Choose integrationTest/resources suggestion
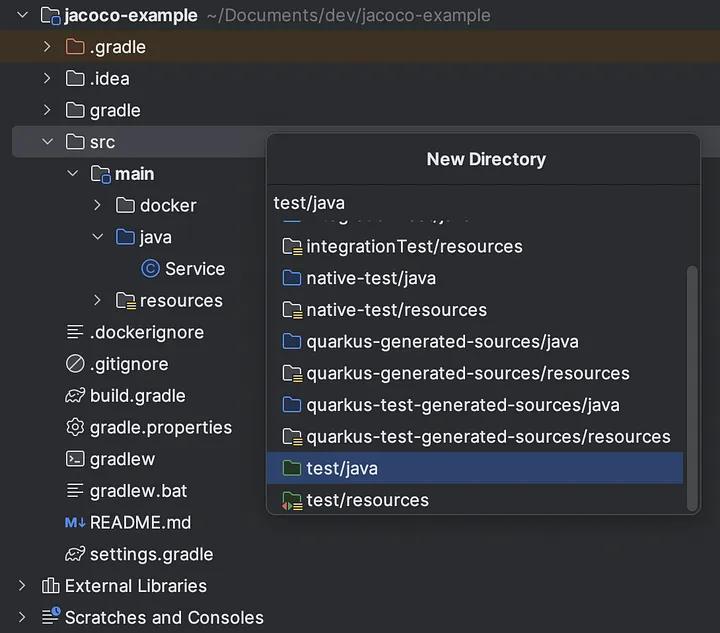Viewport: 720px width, 633px height. pyautogui.click(x=475, y=247)
